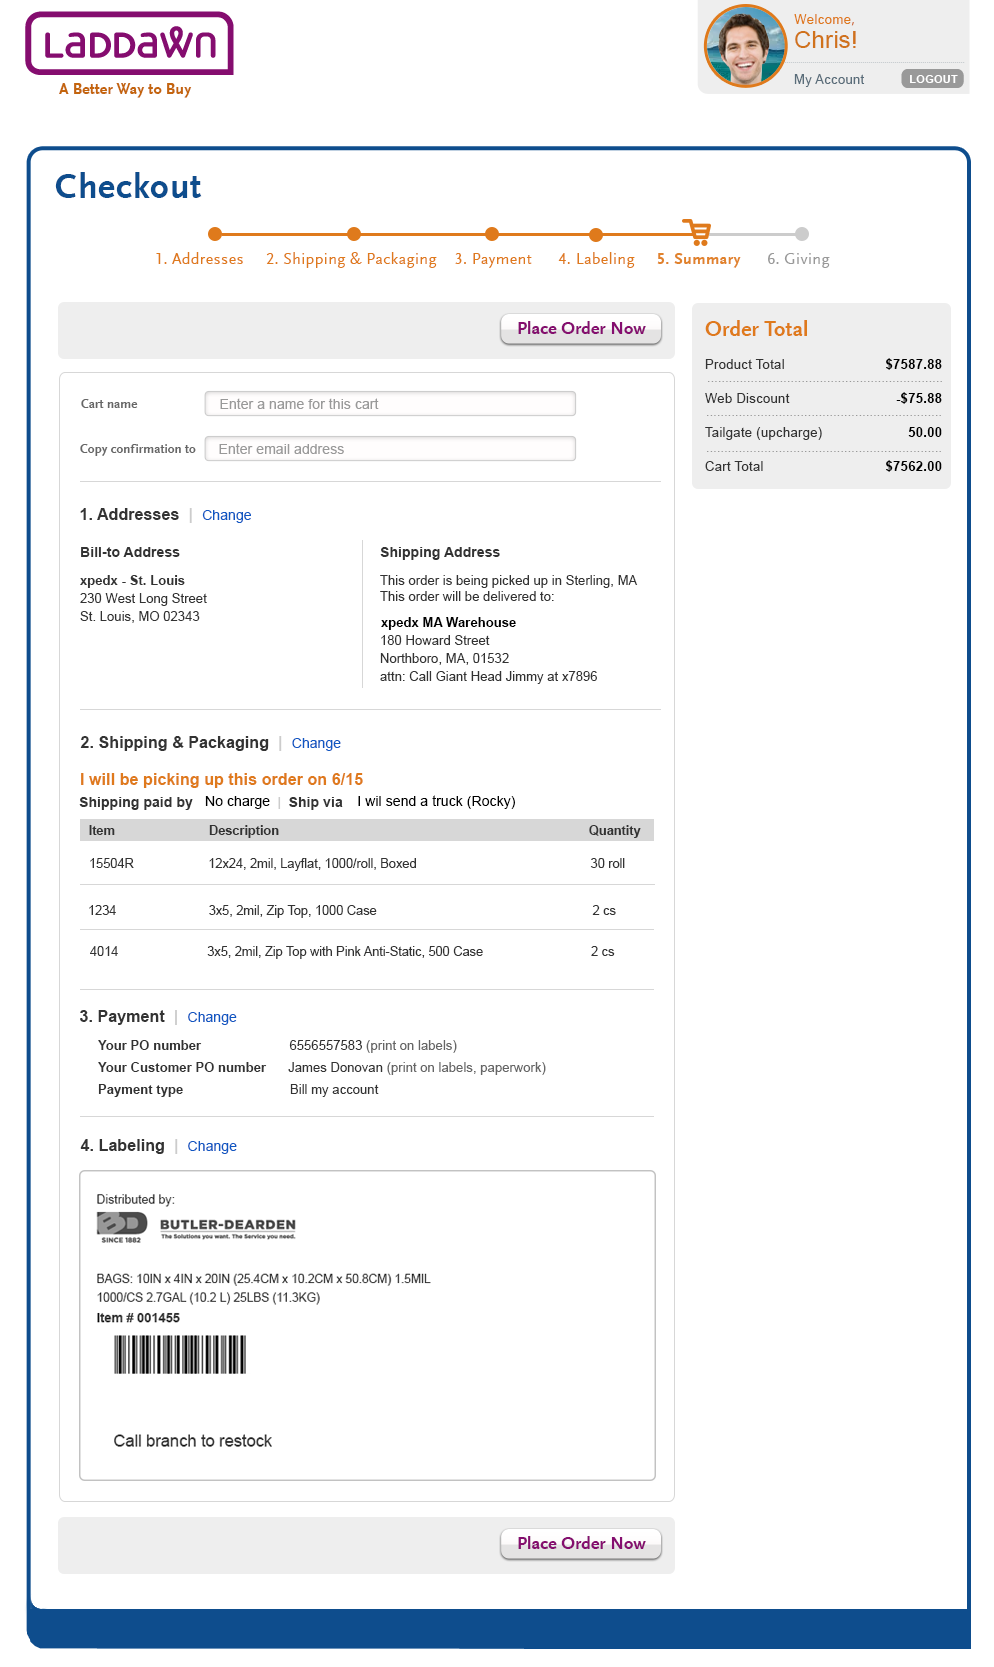This screenshot has height=1667, width=994.
Task: Change the Shipping & Packaging section
Action: (316, 743)
